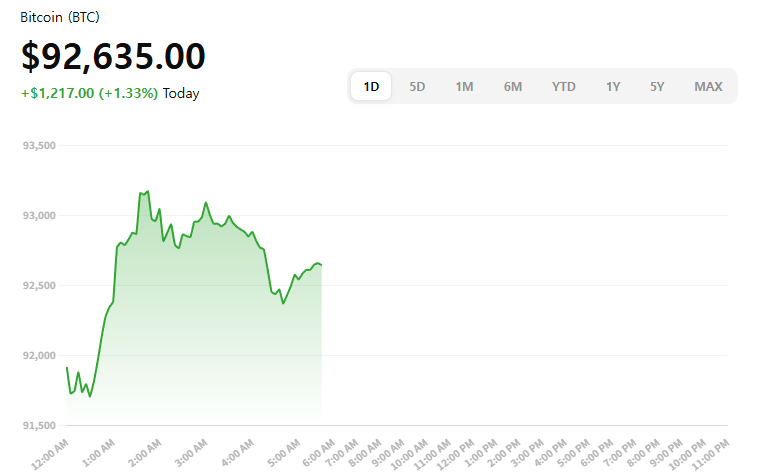Click the $92,635.00 price value
This screenshot has width=757, height=473.
(113, 57)
